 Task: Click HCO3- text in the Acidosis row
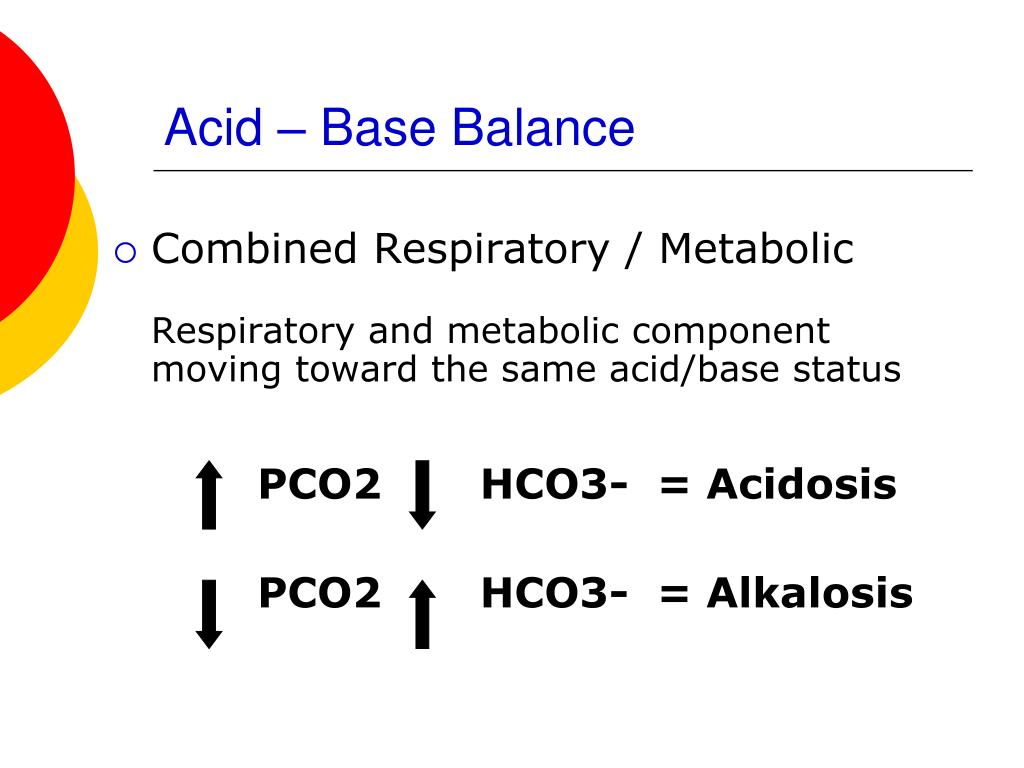pos(554,485)
